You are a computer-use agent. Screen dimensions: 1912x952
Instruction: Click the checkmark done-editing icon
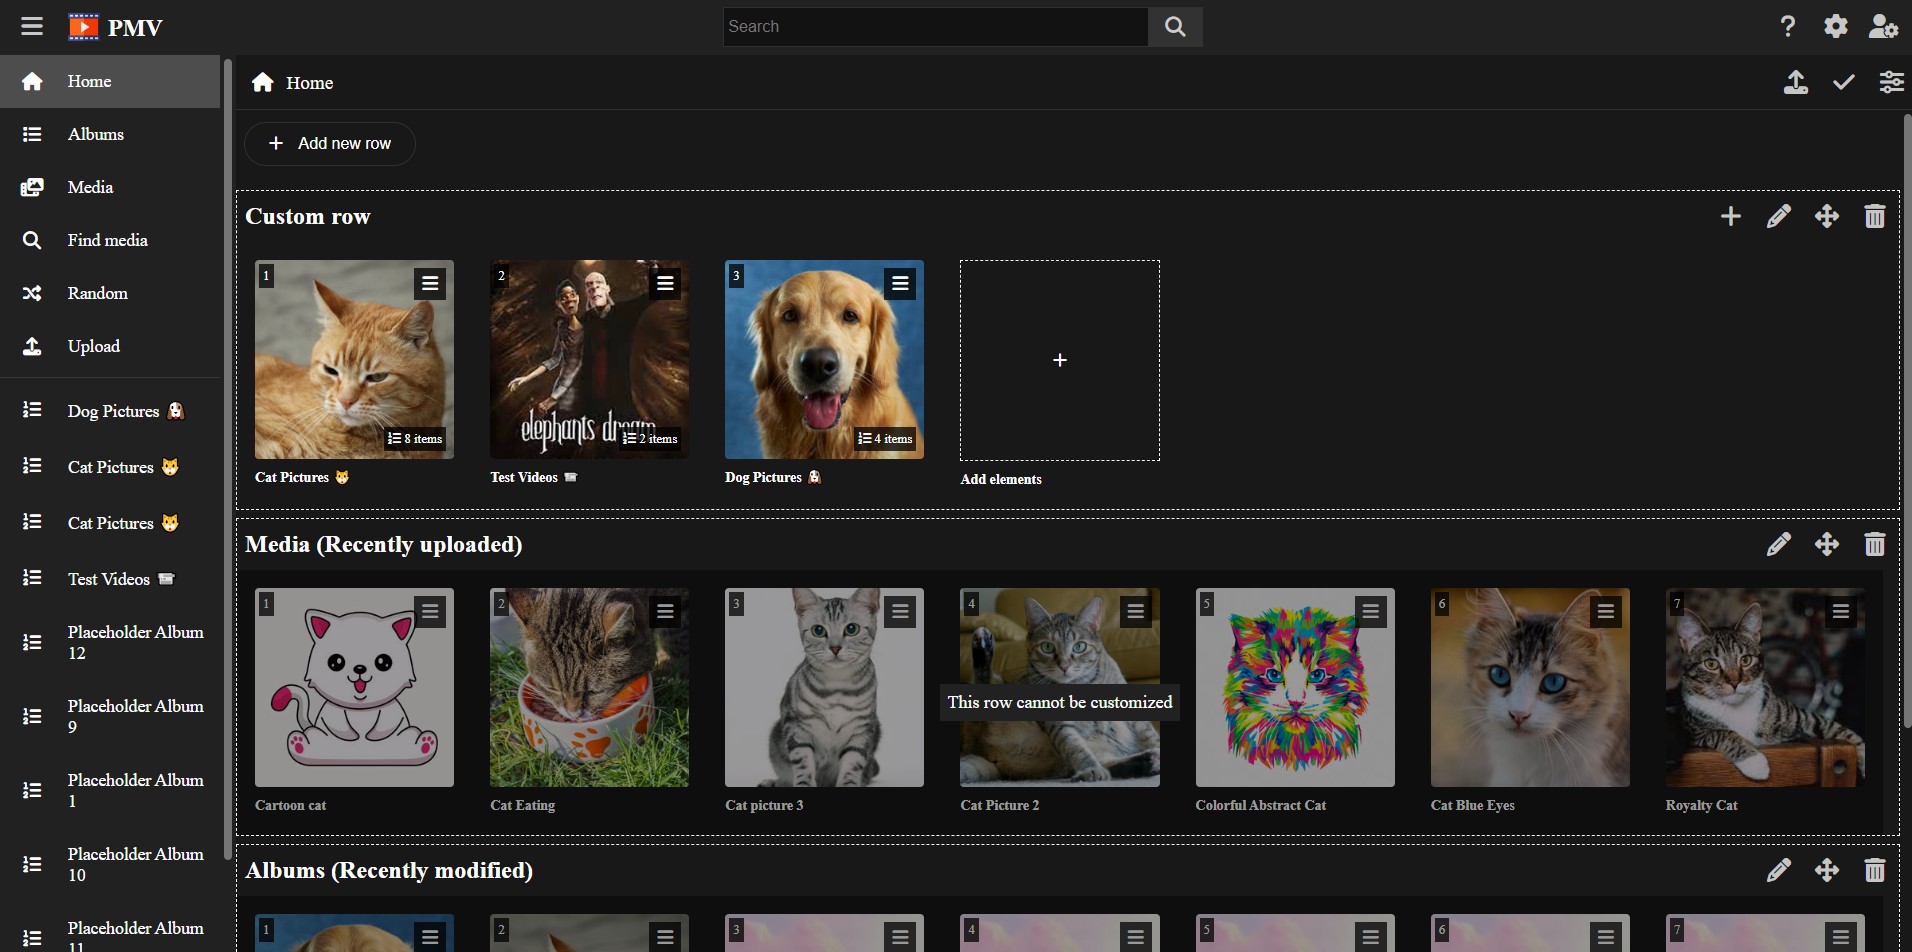point(1844,82)
